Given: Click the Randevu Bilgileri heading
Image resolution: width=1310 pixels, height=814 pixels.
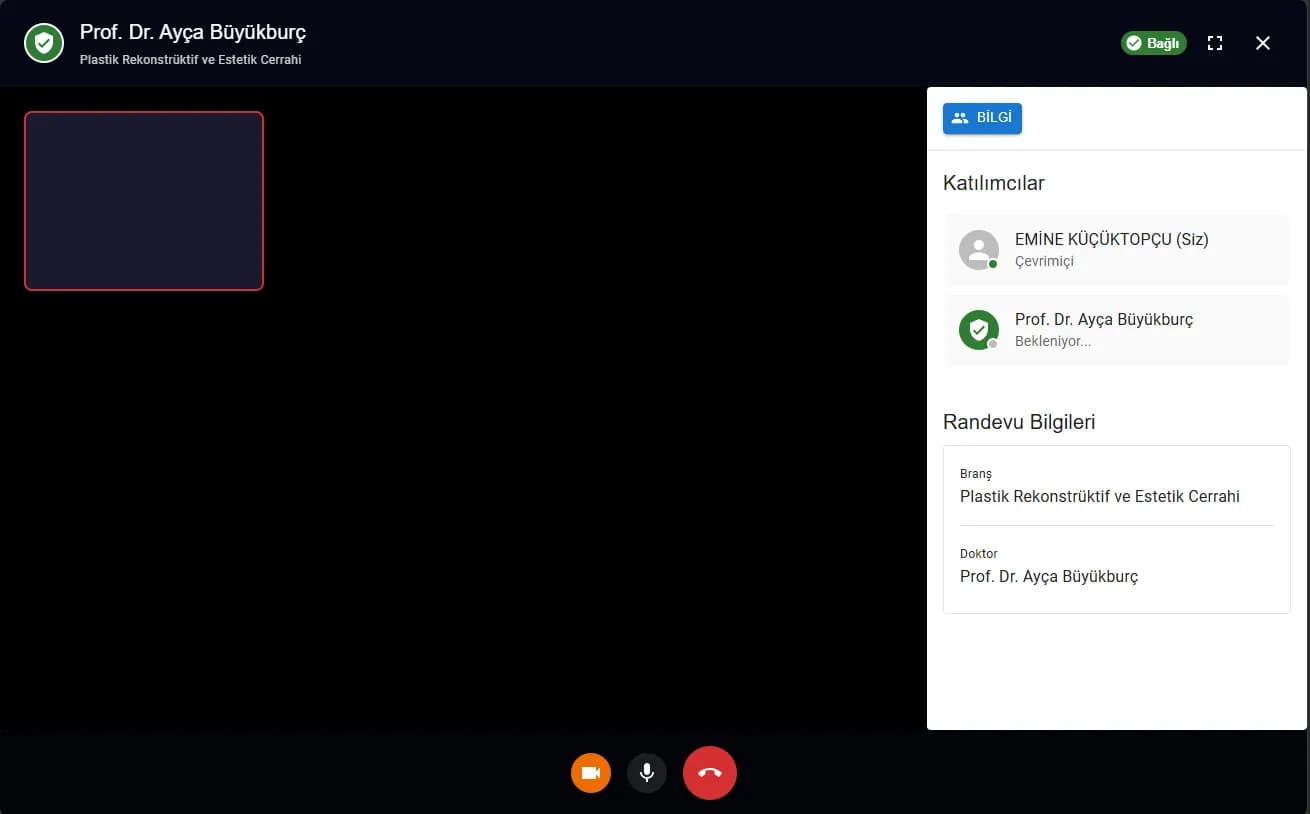Looking at the screenshot, I should point(1019,422).
